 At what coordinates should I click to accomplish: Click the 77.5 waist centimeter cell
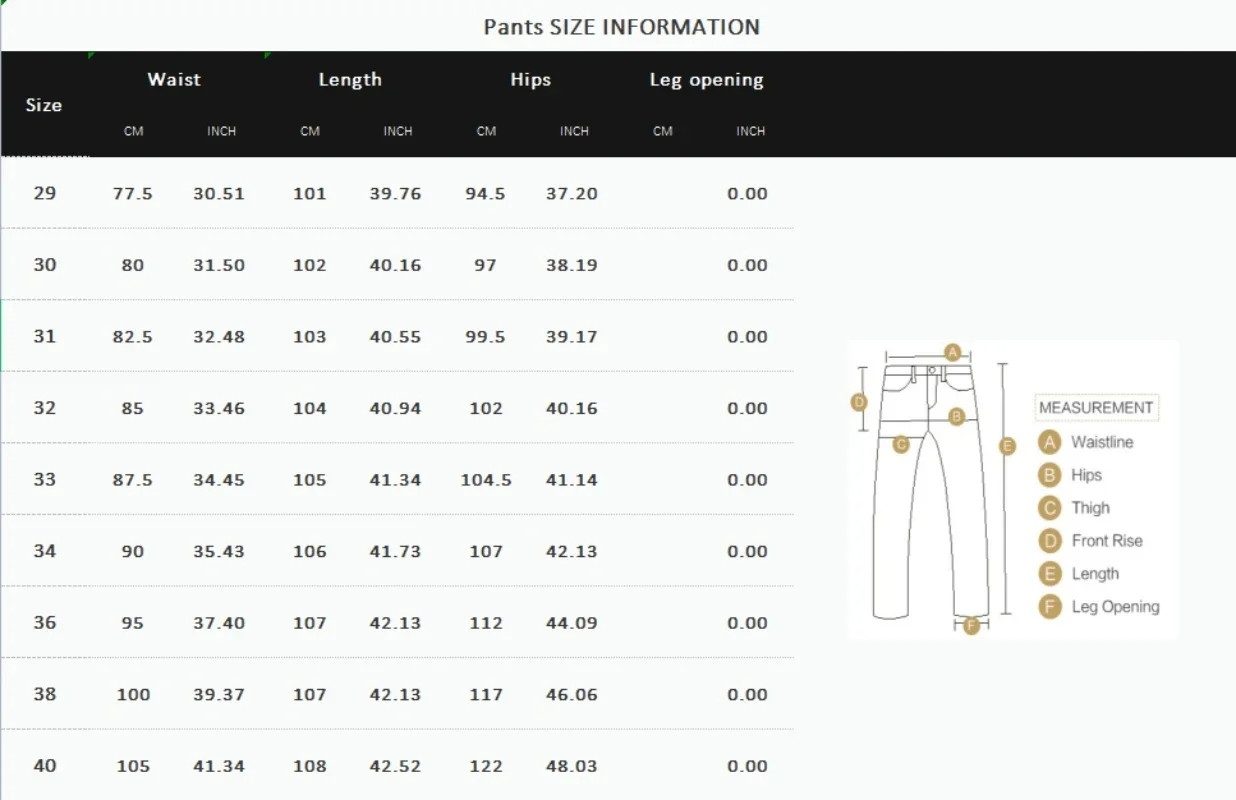point(133,194)
